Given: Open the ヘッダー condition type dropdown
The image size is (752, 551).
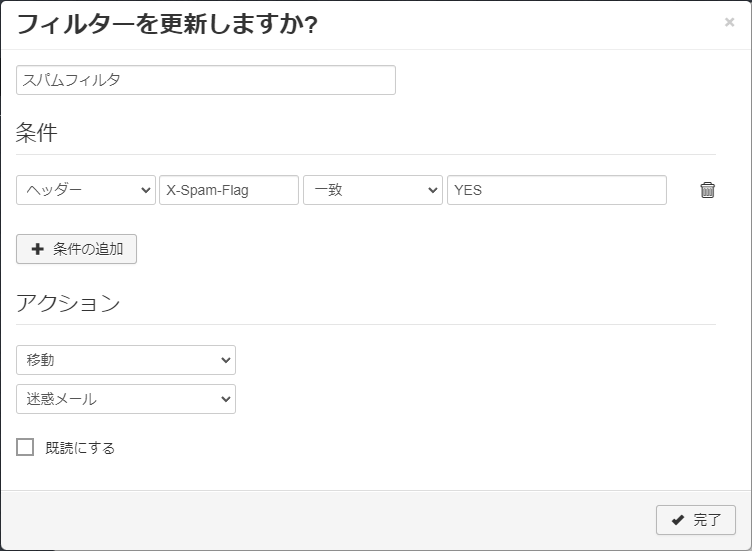Looking at the screenshot, I should click(85, 190).
